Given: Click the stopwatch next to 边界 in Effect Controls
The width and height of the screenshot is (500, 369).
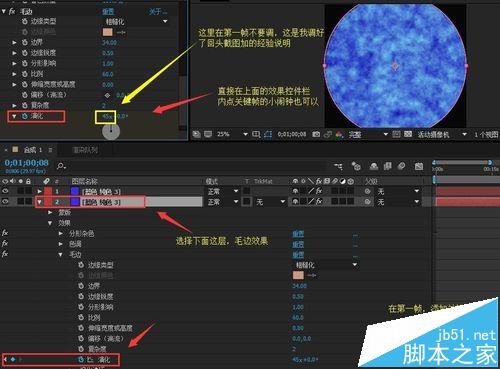Looking at the screenshot, I should point(24,42).
